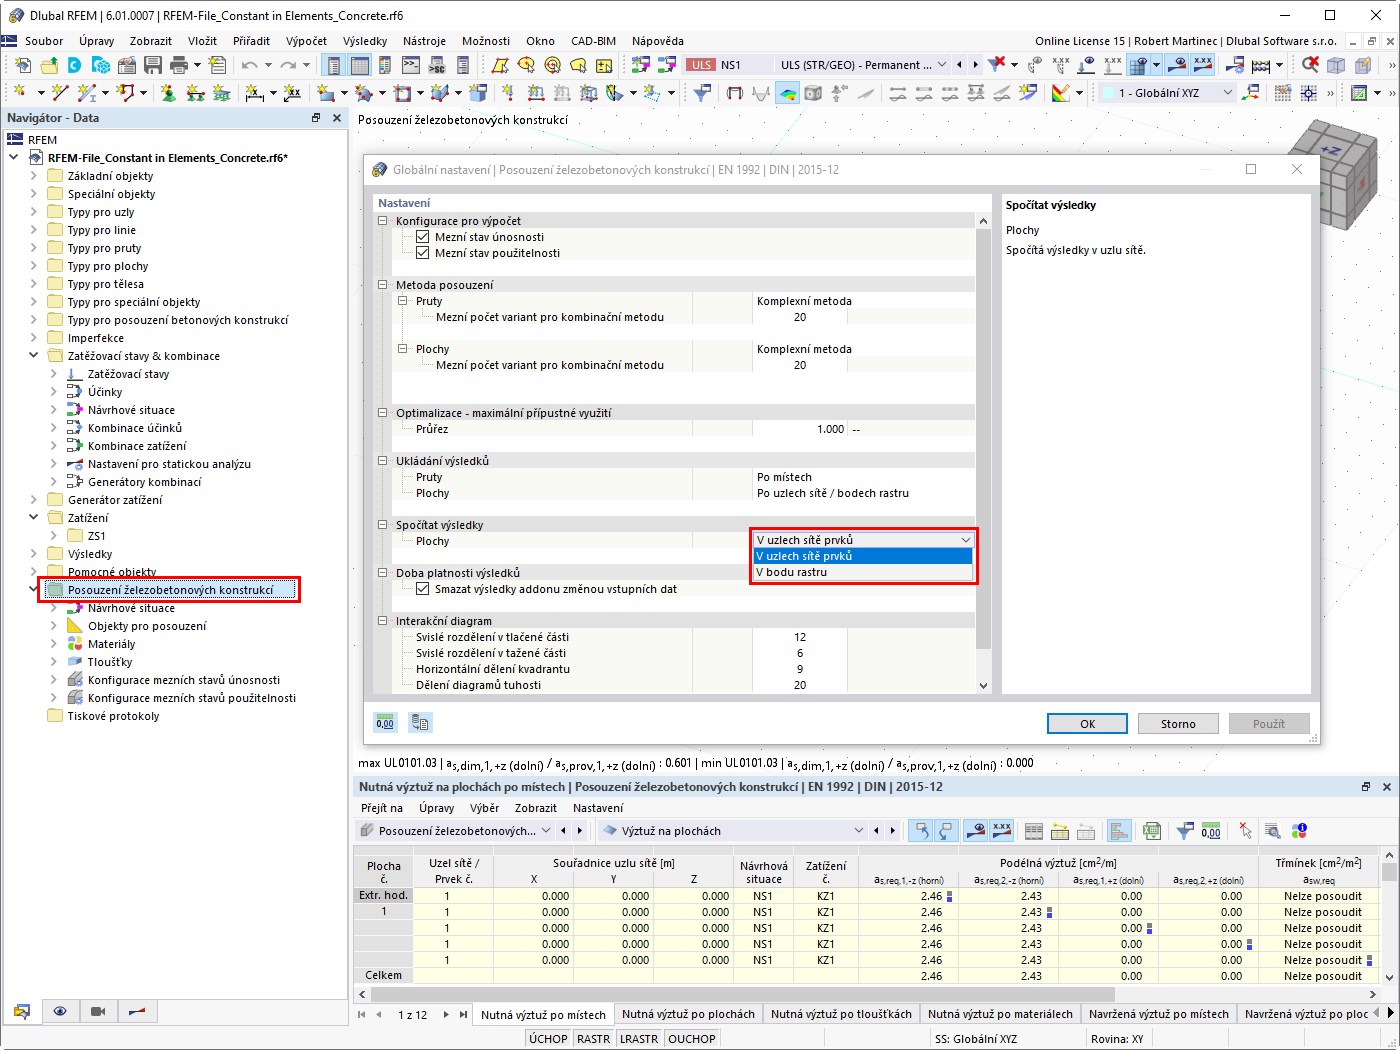Click the Save floppy disk icon

coord(153,65)
